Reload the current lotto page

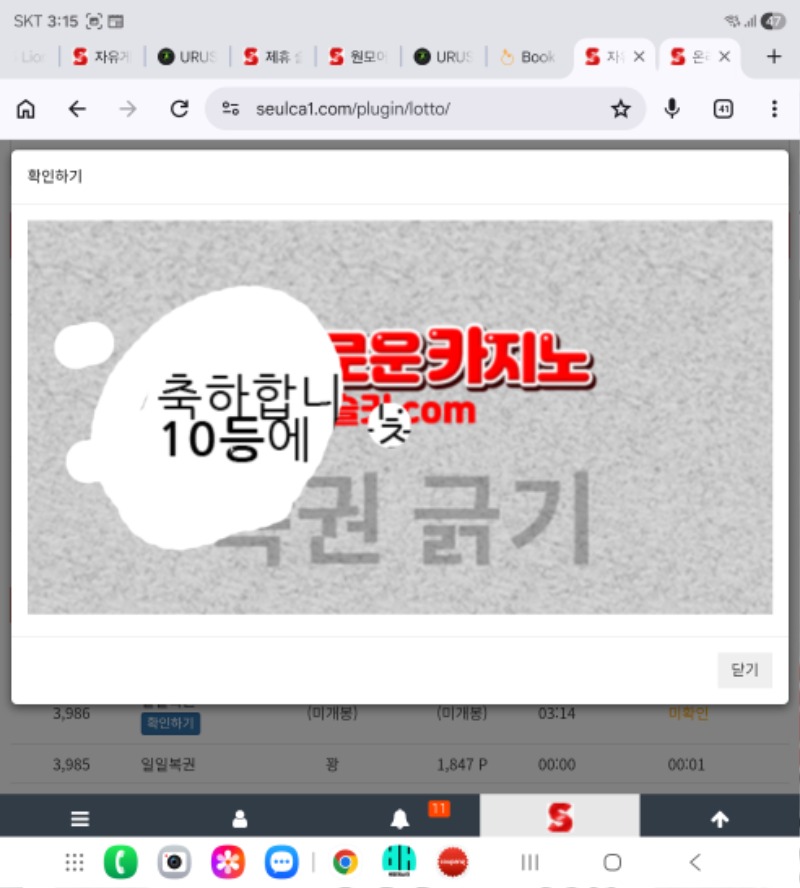[179, 109]
